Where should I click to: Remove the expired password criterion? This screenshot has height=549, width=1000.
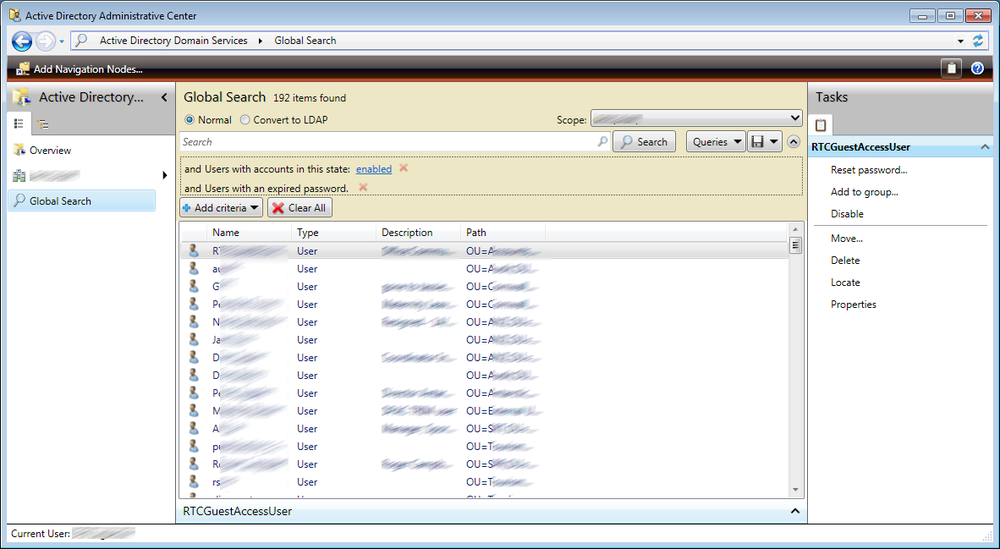pyautogui.click(x=363, y=187)
